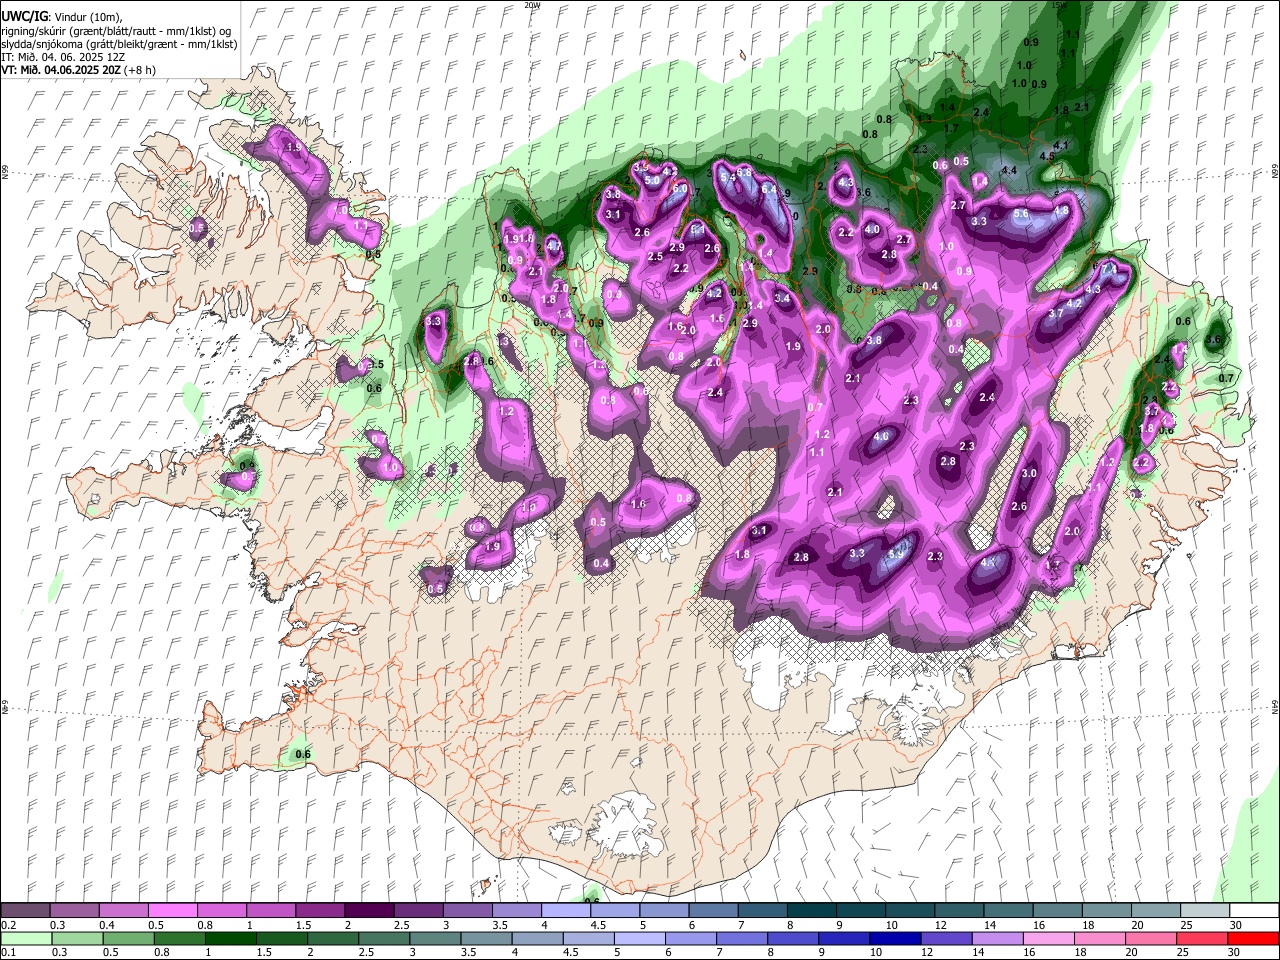Click the red 25–30 rain legend swatch
Image resolution: width=1280 pixels, height=960 pixels.
point(1202,938)
